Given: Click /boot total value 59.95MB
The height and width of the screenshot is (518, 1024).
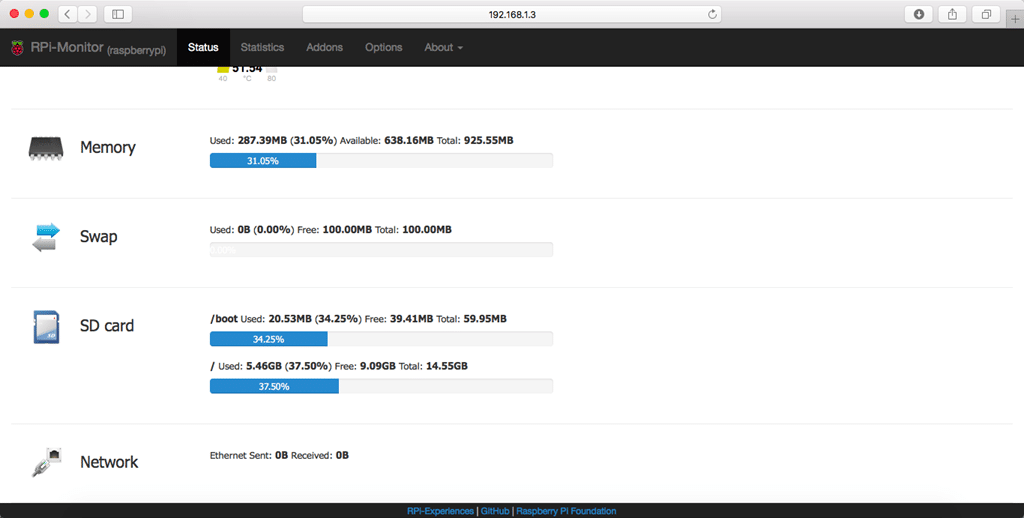Looking at the screenshot, I should tap(485, 319).
